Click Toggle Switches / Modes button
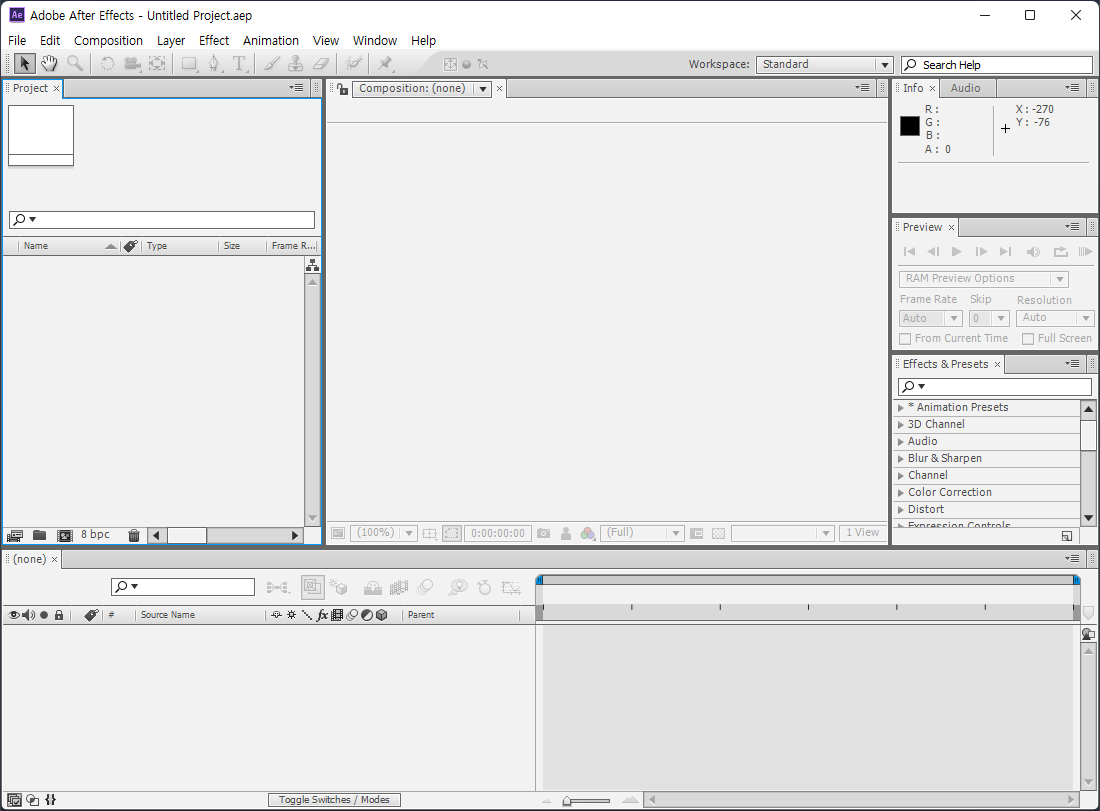The image size is (1100, 811). 334,800
